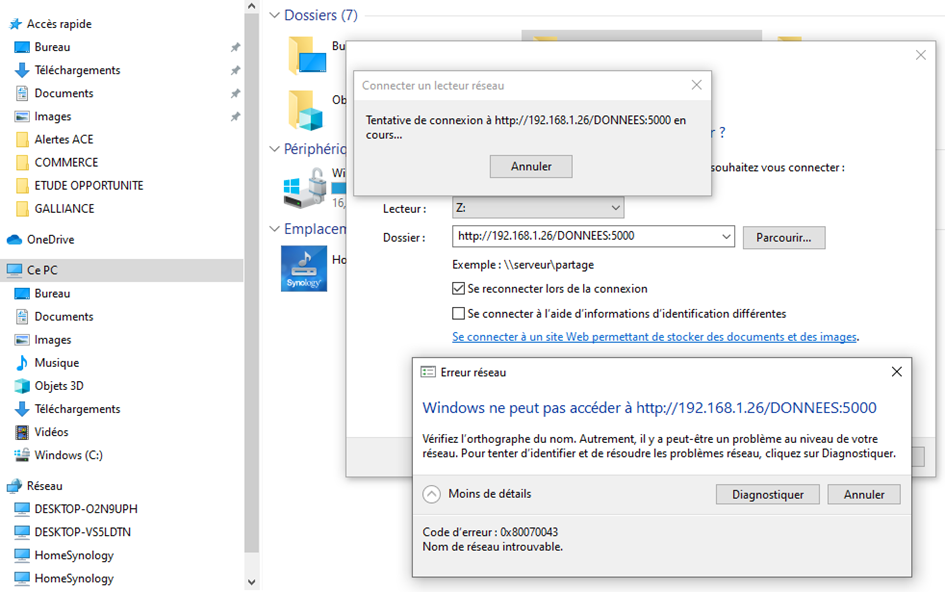The image size is (945, 592).
Task: Click the Parcourir... button
Action: pyautogui.click(x=783, y=238)
